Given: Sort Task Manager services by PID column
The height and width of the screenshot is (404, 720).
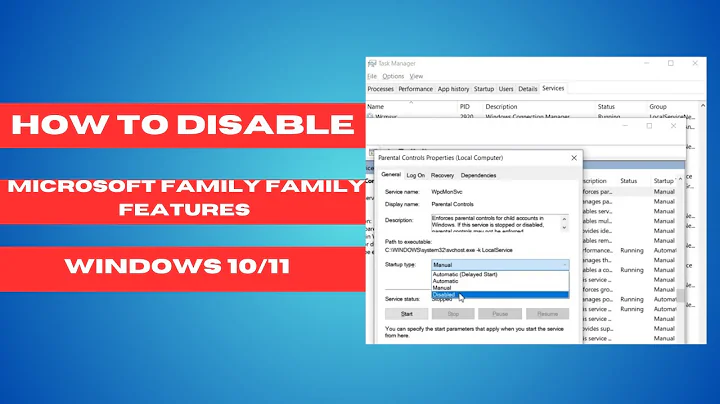Looking at the screenshot, I should point(470,107).
